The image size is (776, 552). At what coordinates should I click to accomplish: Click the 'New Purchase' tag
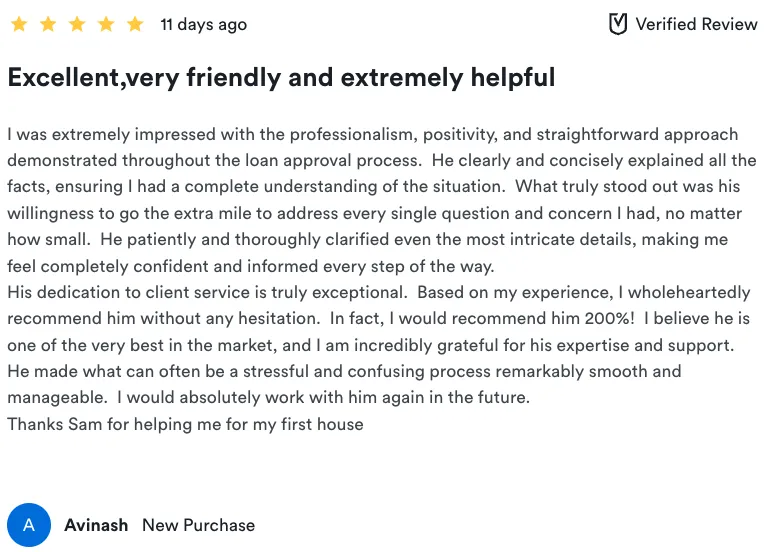(x=198, y=525)
